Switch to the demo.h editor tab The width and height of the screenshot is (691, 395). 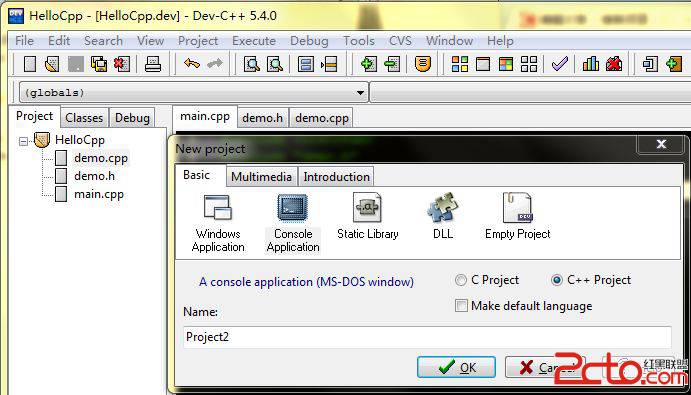pos(263,118)
